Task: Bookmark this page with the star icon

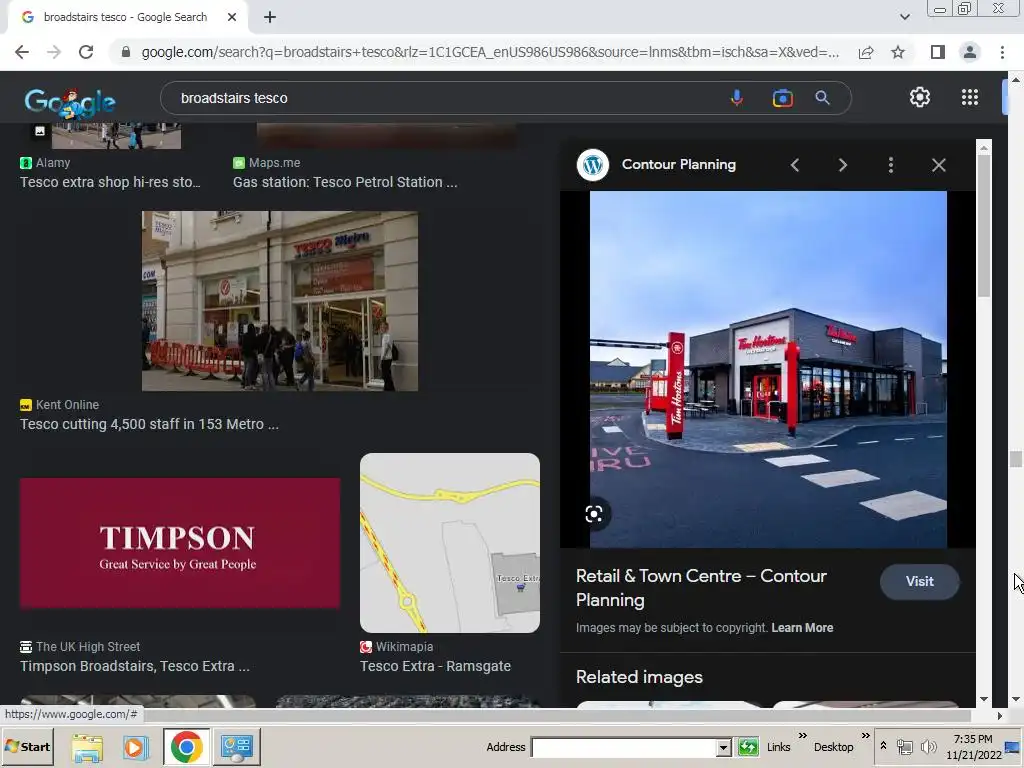Action: point(898,52)
